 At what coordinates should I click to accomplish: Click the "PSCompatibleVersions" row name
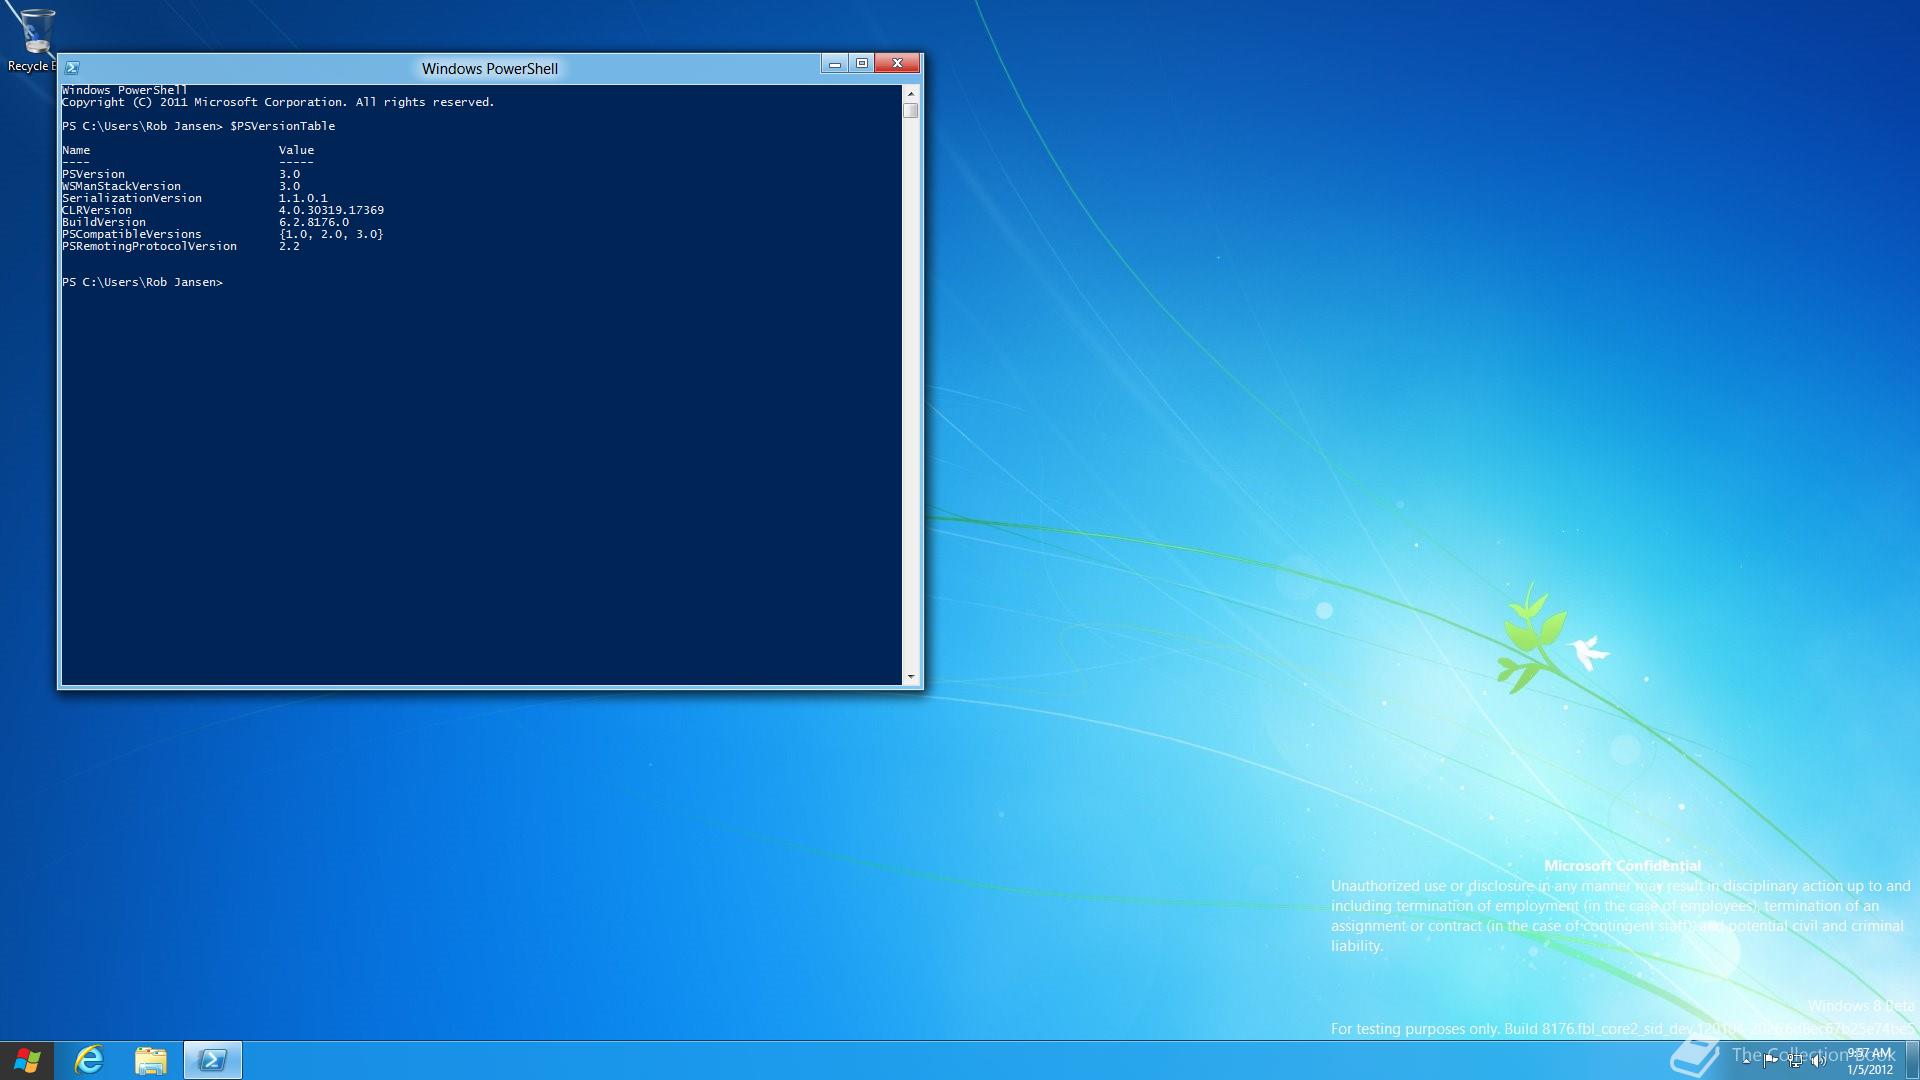[x=132, y=234]
